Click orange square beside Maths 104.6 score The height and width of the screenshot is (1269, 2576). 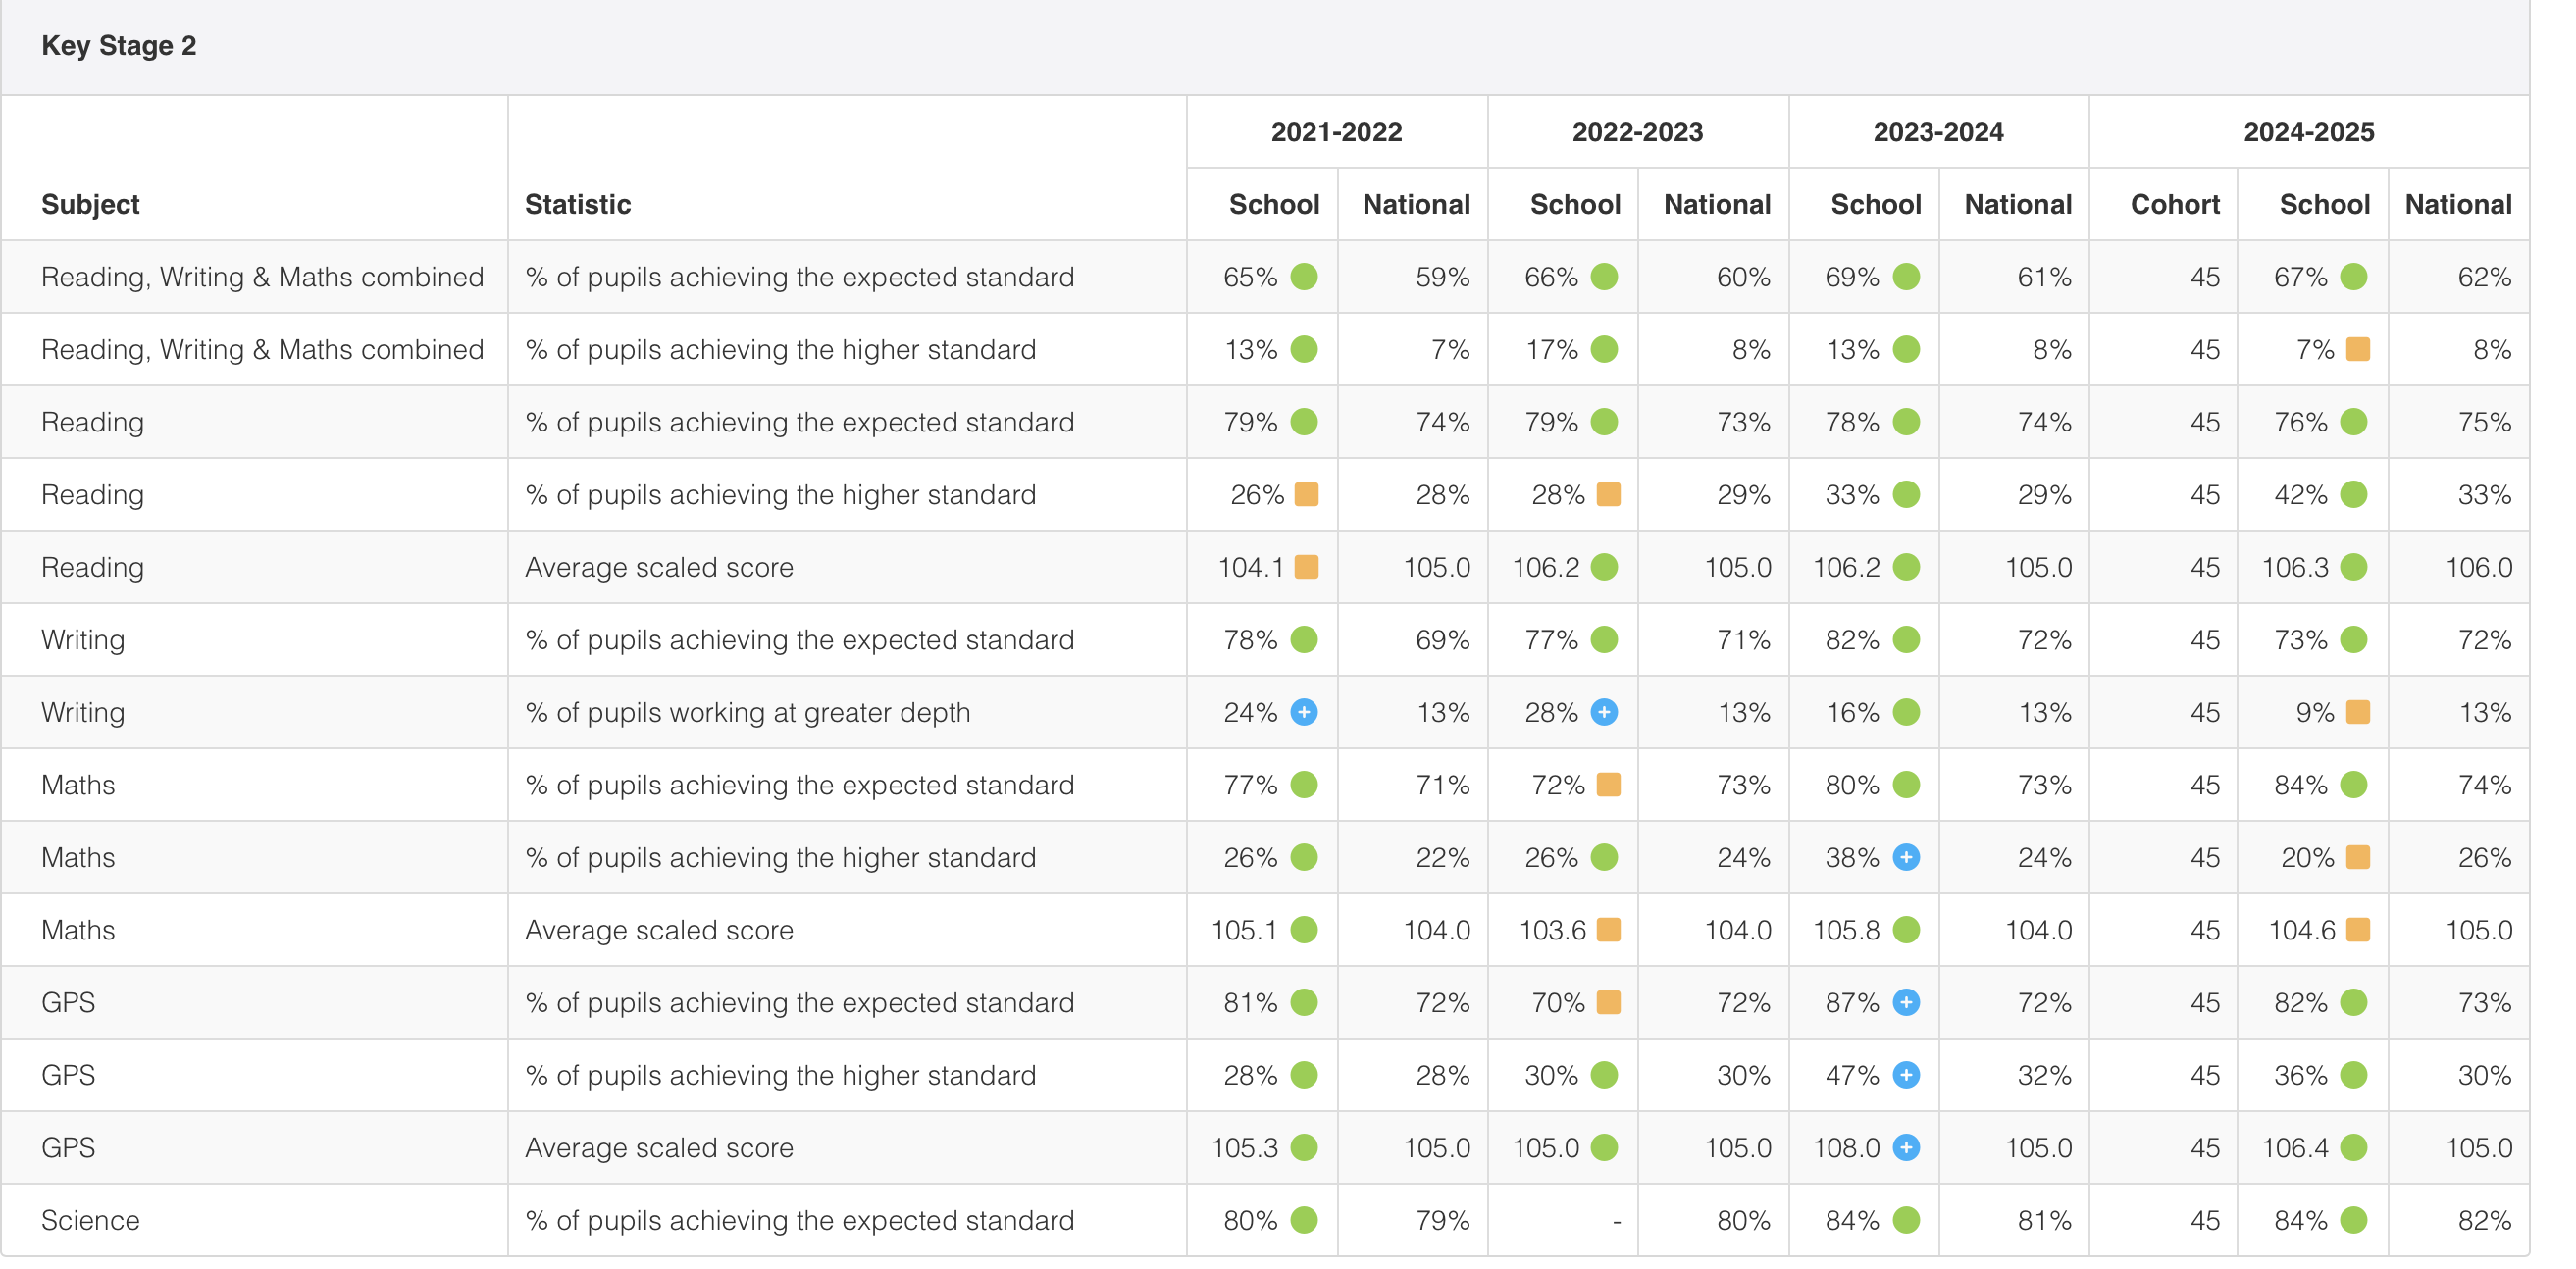tap(2357, 930)
